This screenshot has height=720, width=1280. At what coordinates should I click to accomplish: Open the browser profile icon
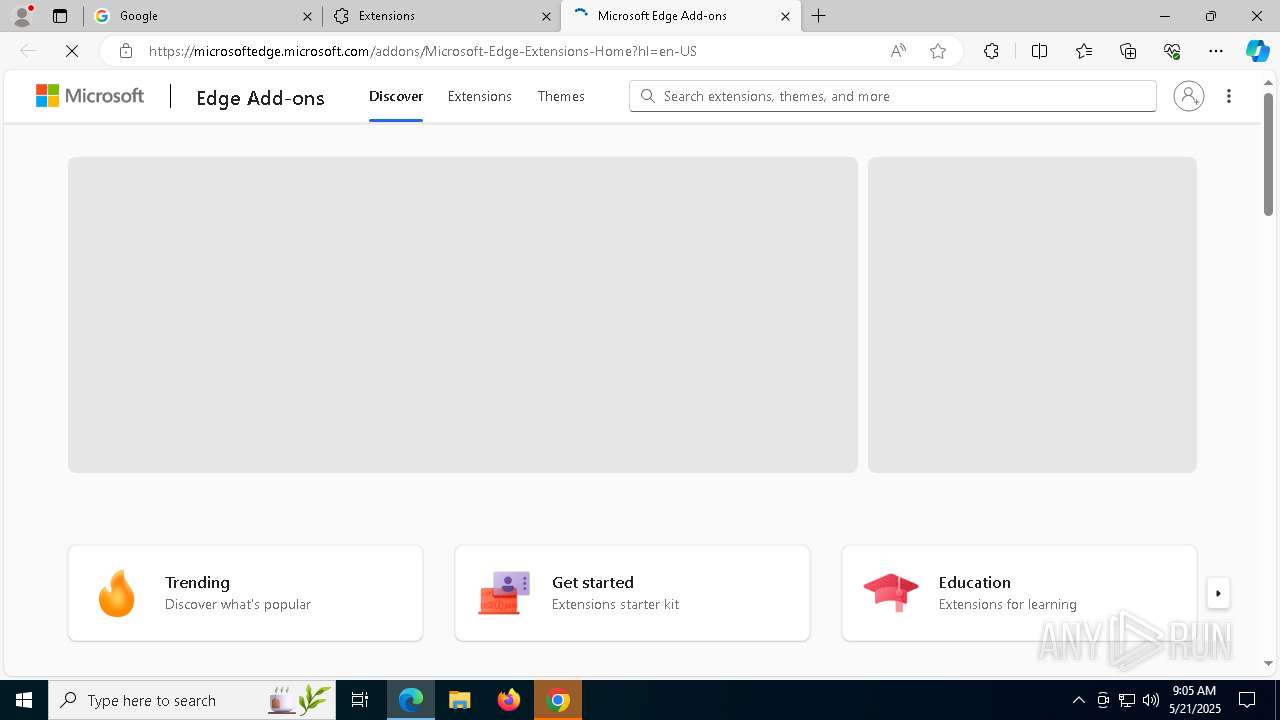pos(21,15)
